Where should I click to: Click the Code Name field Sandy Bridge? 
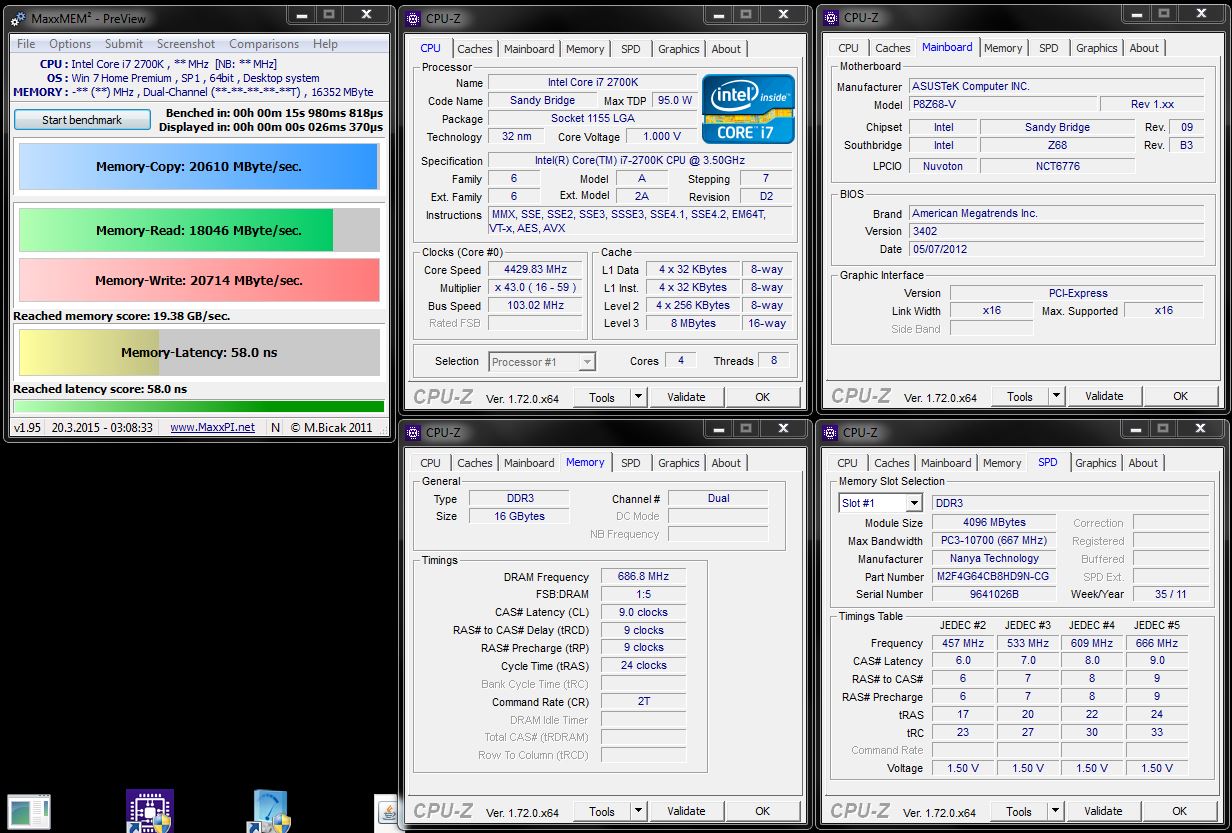(542, 101)
